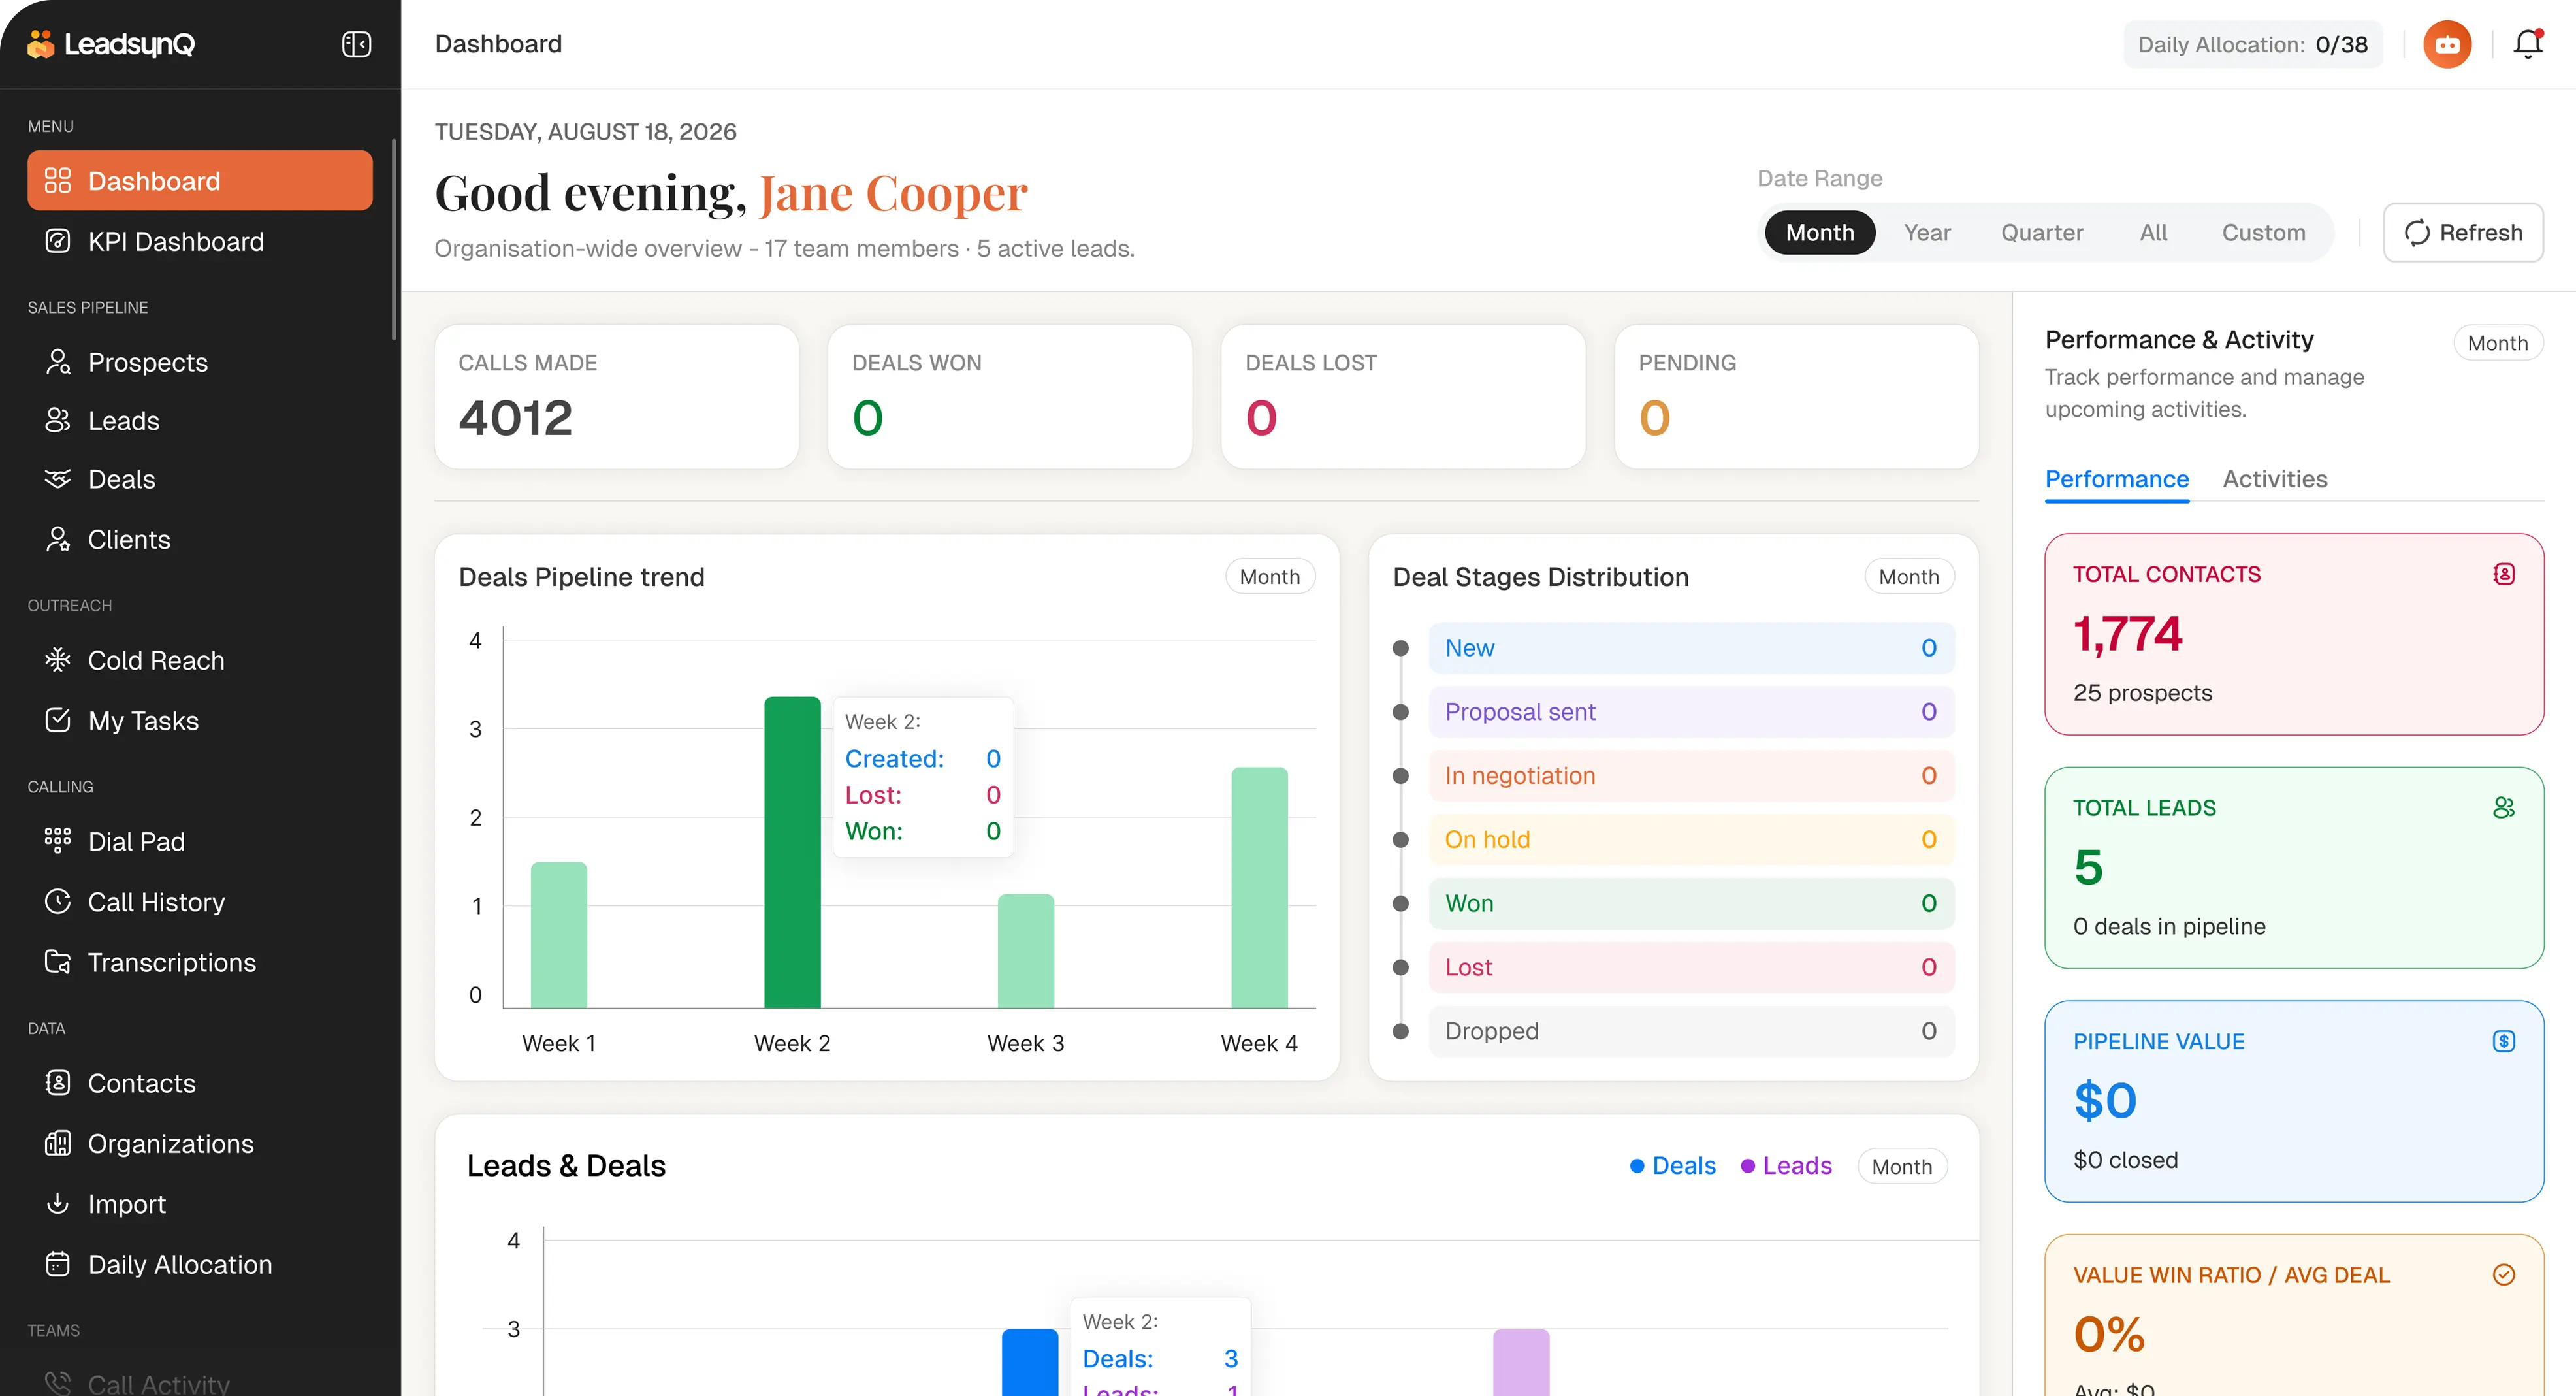Open the orange bot avatar menu
Screen dimensions: 2576x1396
(x=2447, y=44)
